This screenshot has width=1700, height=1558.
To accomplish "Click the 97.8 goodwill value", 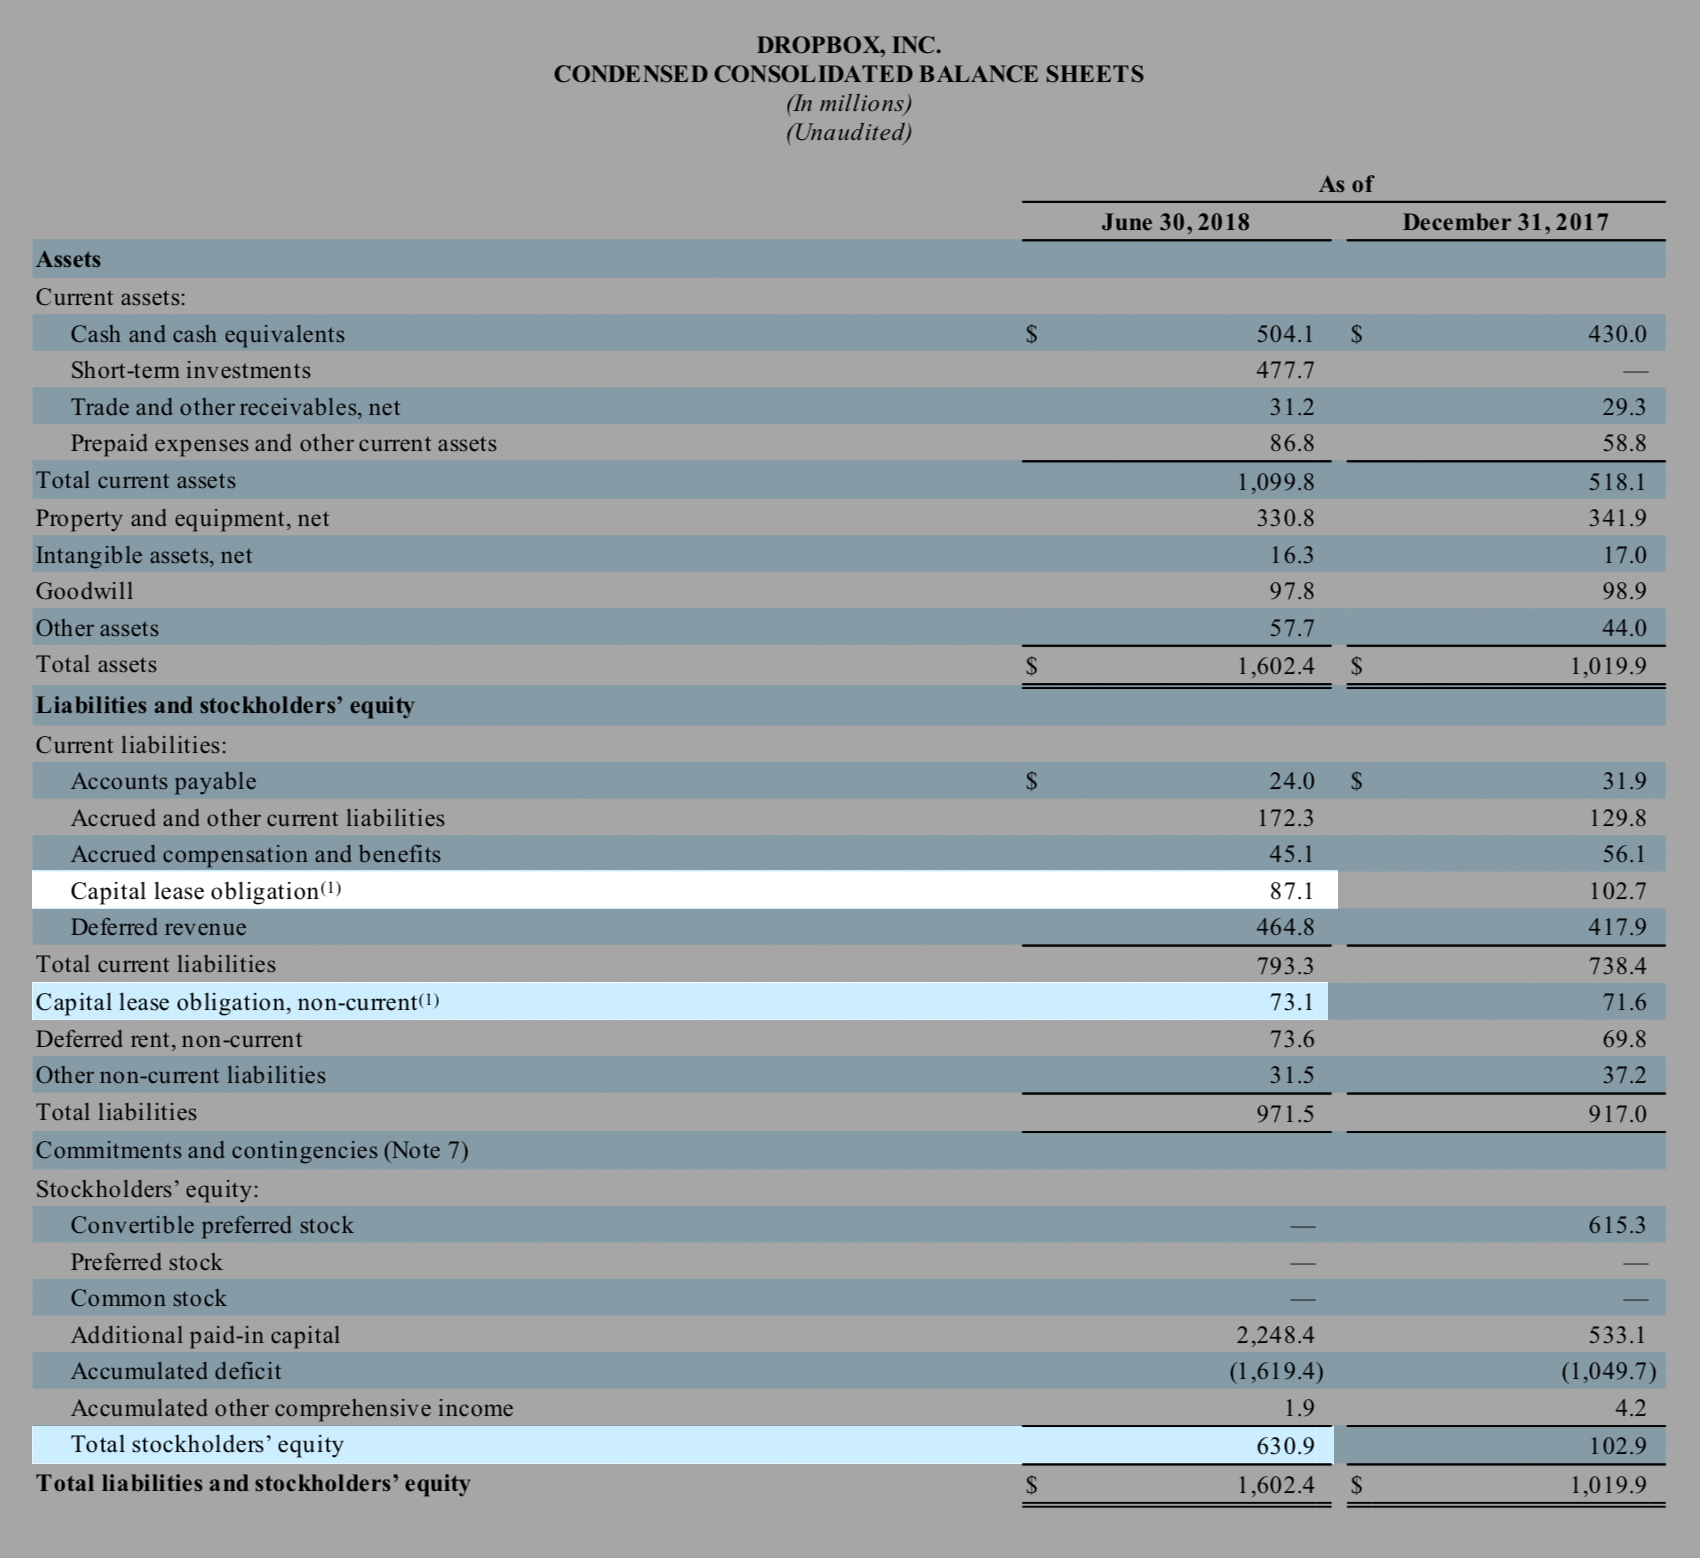I will 1292,591.
